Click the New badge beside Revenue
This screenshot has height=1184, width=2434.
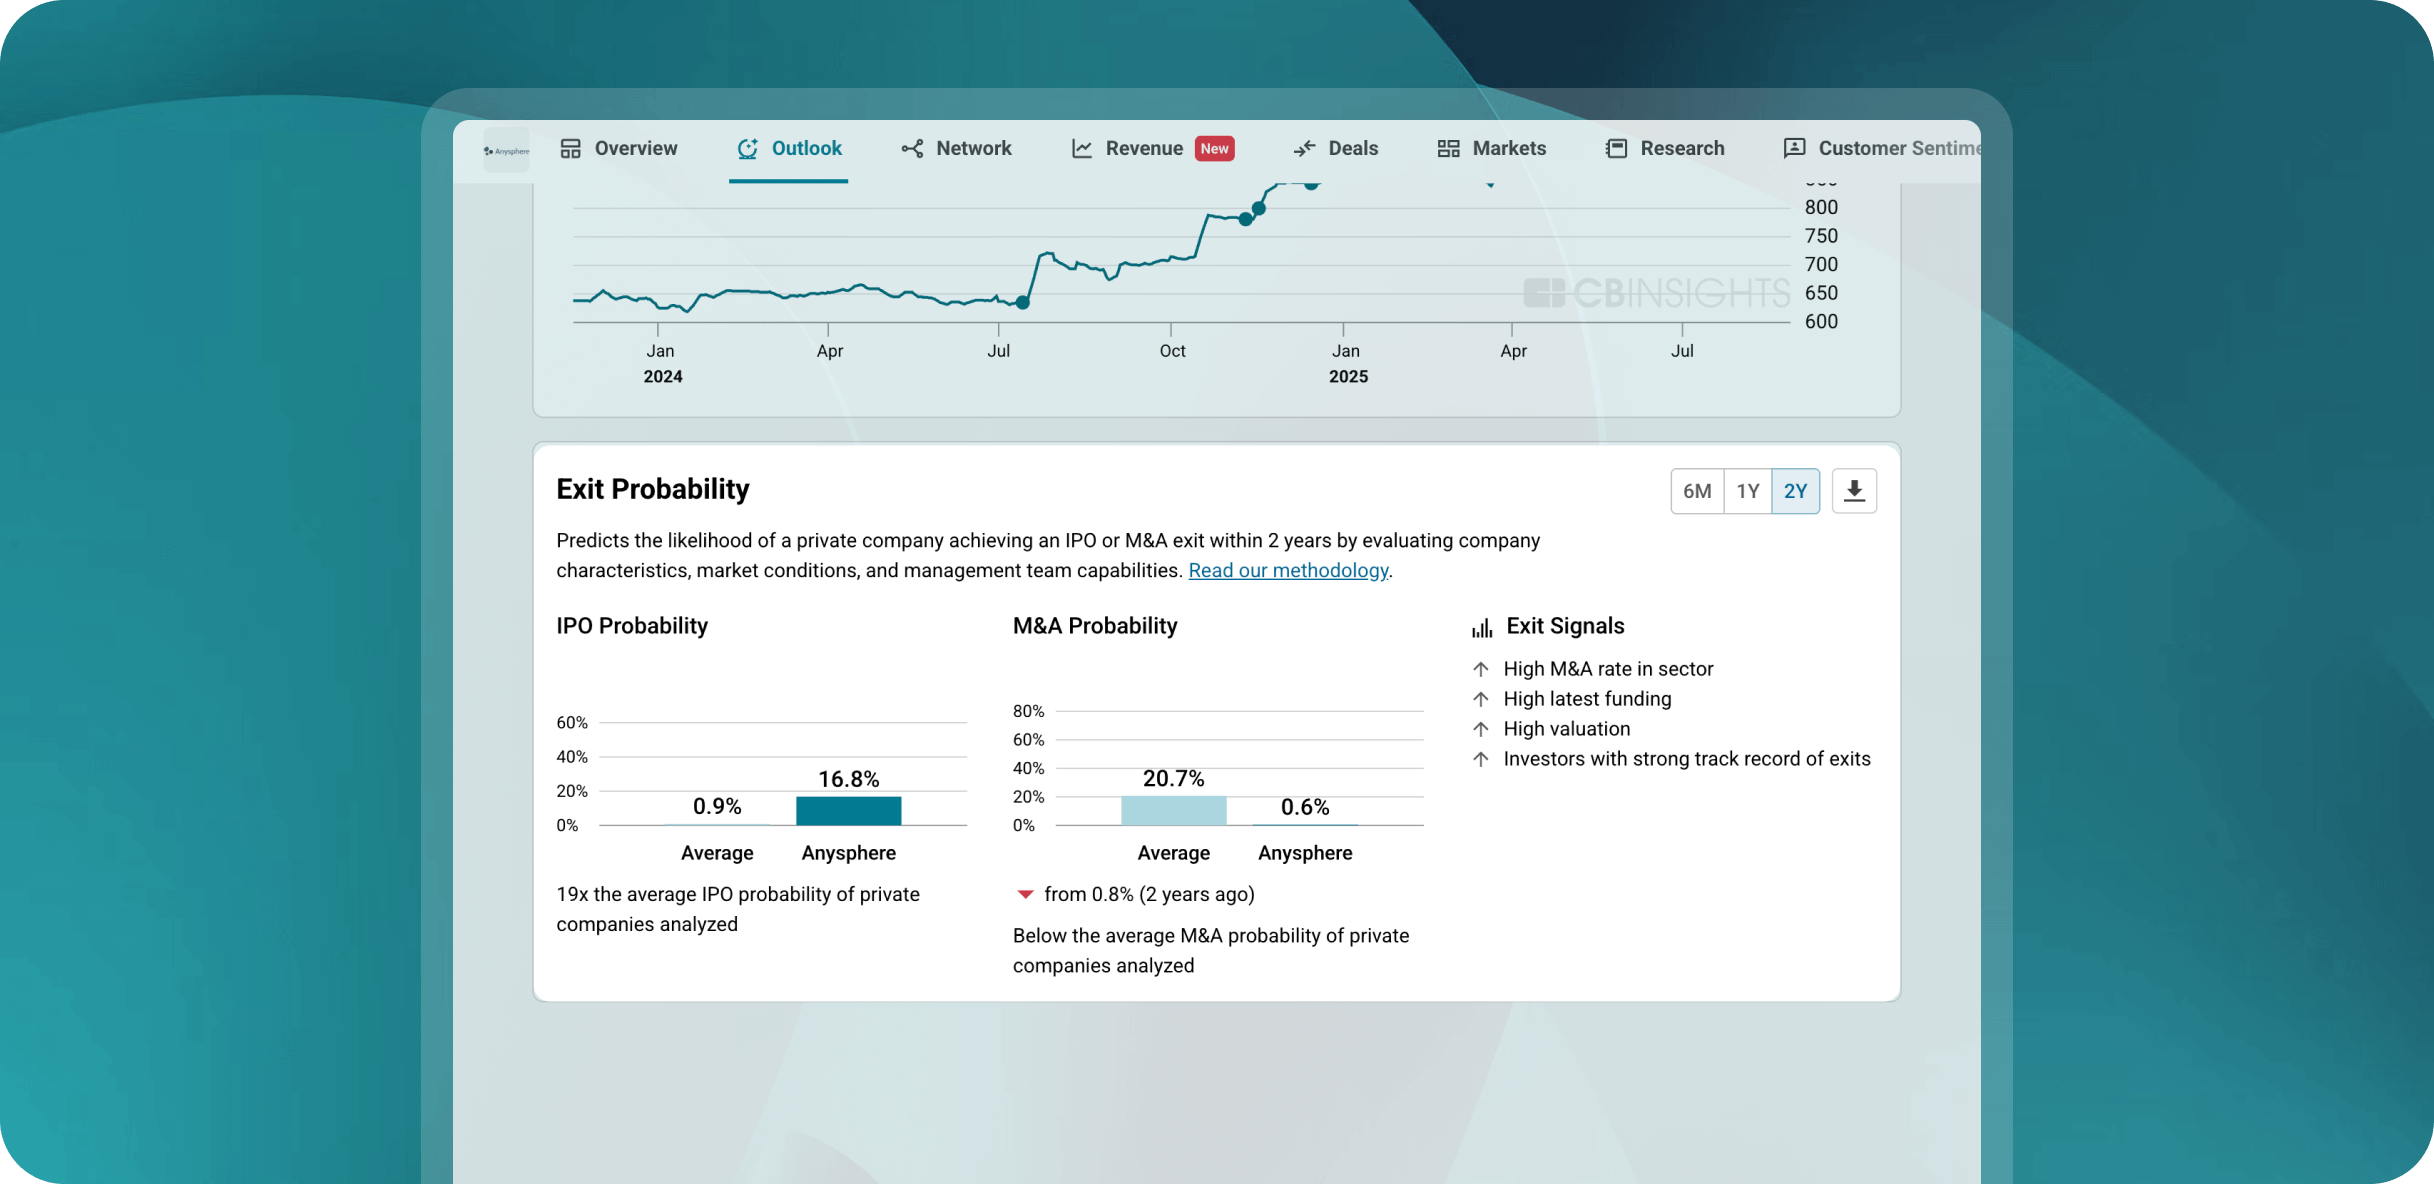click(x=1214, y=148)
